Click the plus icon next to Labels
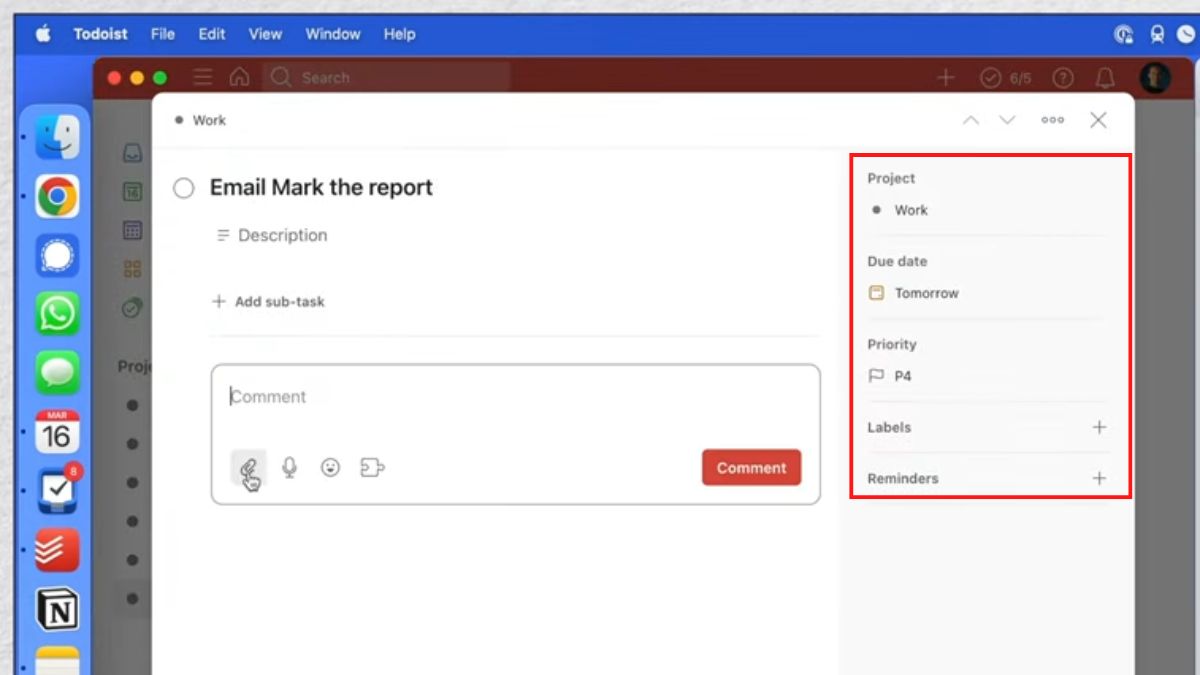Image resolution: width=1200 pixels, height=675 pixels. (x=1099, y=427)
